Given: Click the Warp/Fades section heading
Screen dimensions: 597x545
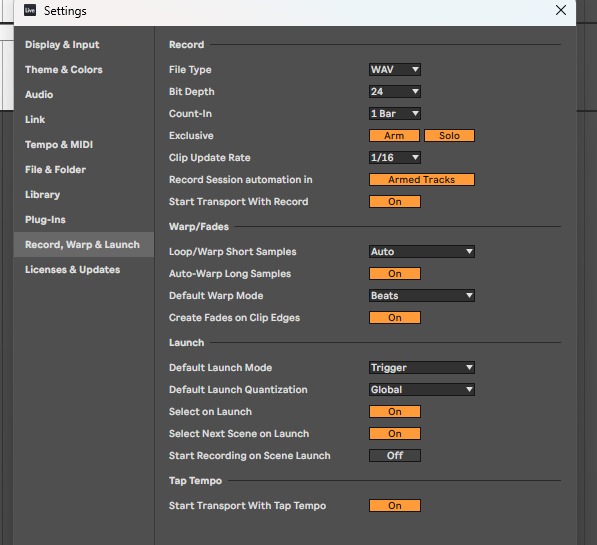Looking at the screenshot, I should pos(199,227).
